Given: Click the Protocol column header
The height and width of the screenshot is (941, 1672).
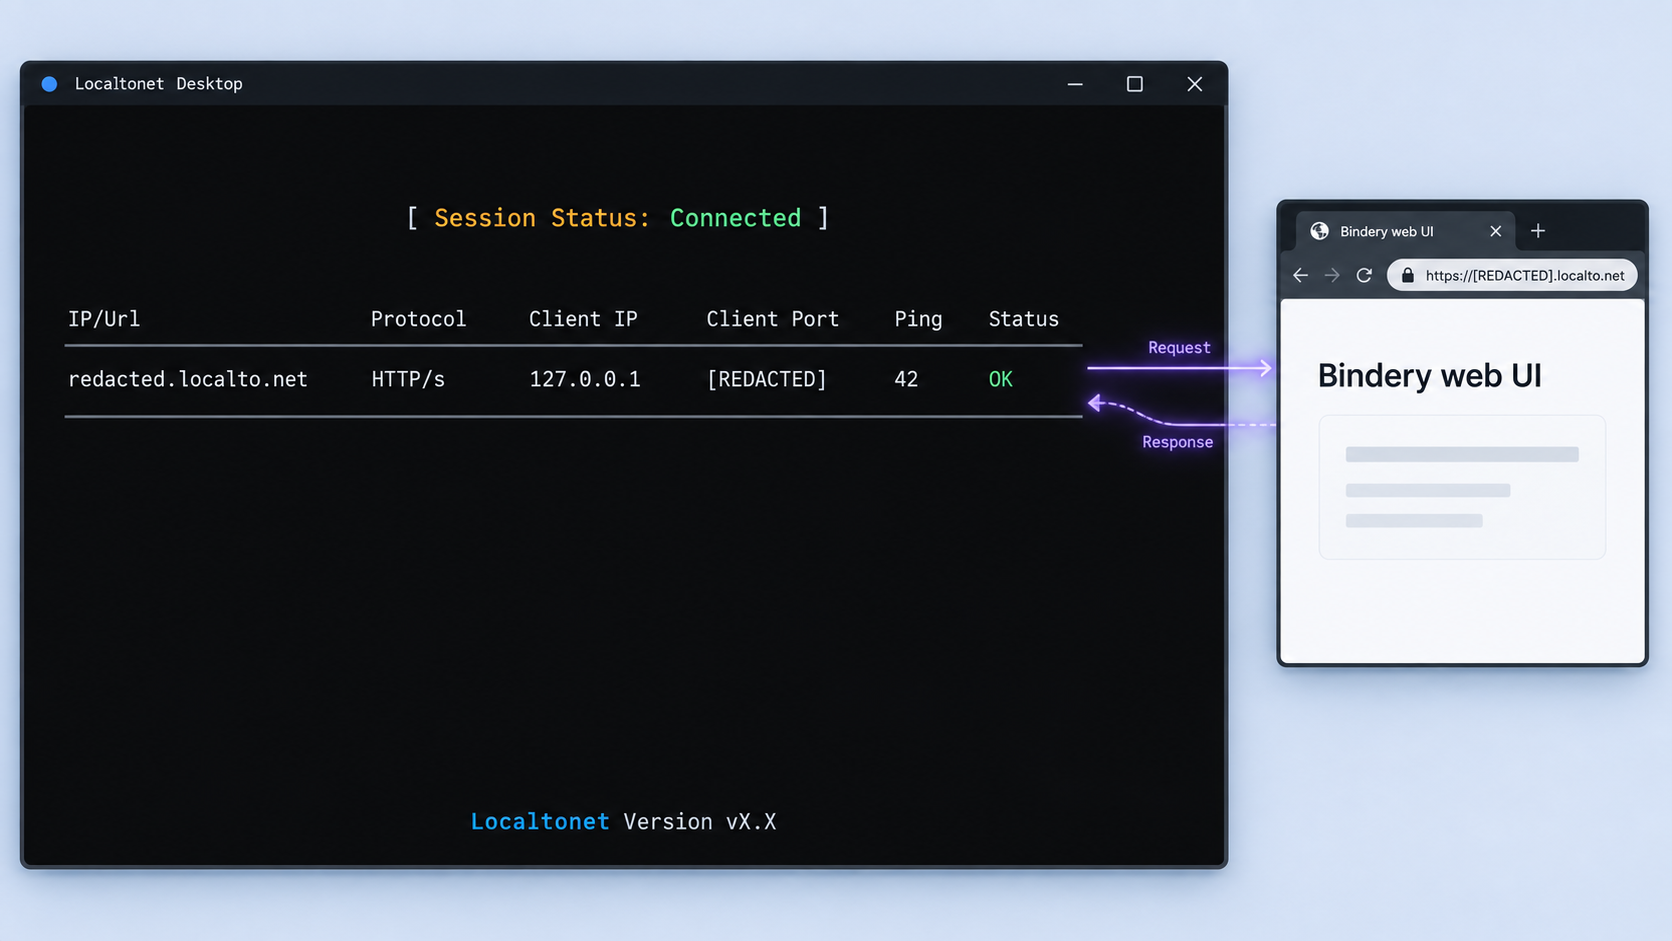Looking at the screenshot, I should pyautogui.click(x=418, y=319).
